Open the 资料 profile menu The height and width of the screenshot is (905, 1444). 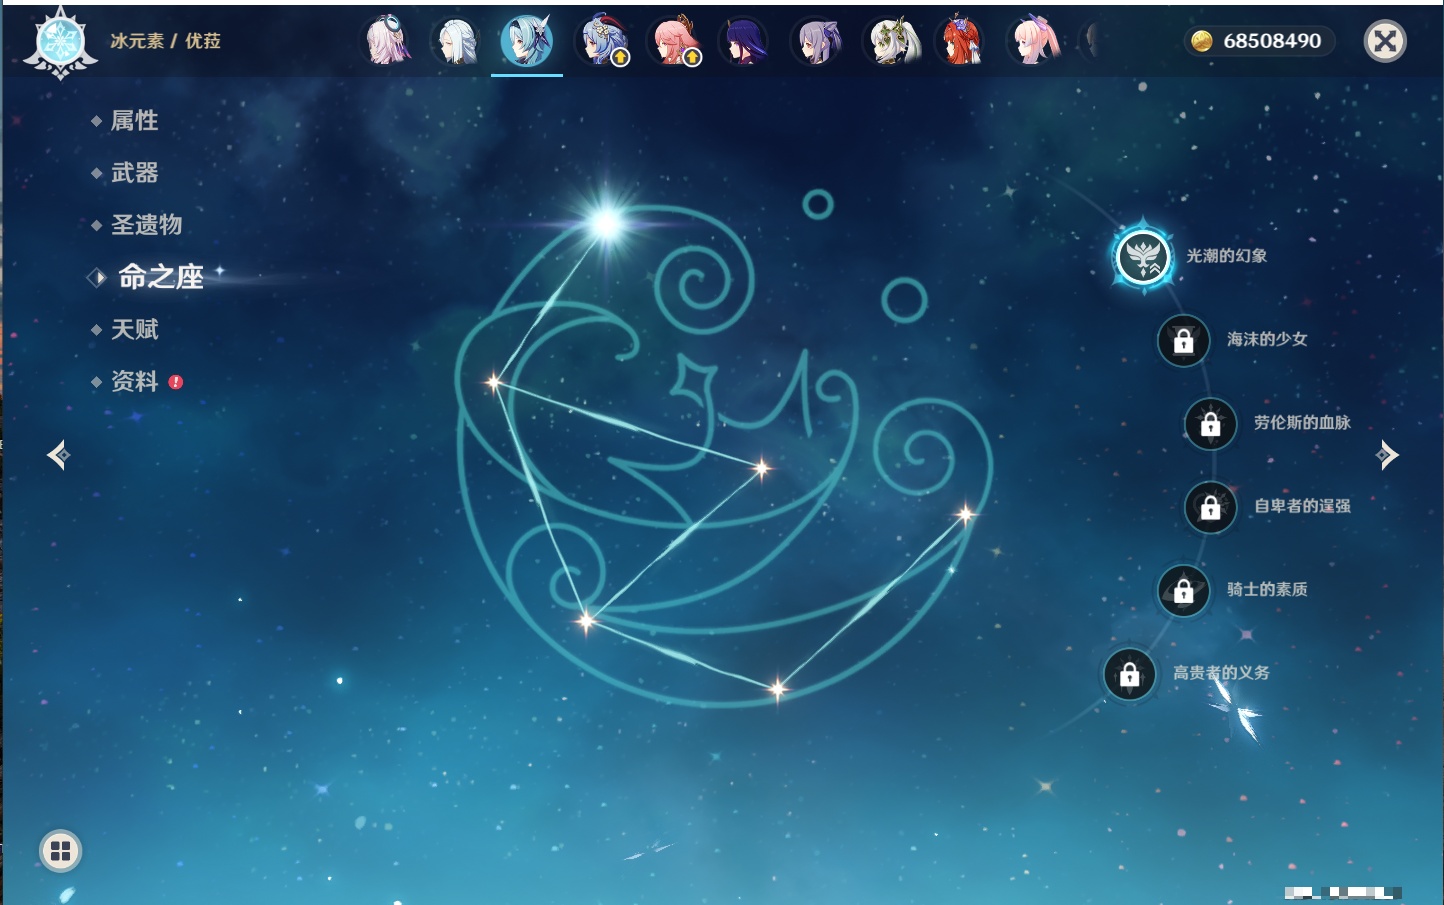tap(134, 381)
